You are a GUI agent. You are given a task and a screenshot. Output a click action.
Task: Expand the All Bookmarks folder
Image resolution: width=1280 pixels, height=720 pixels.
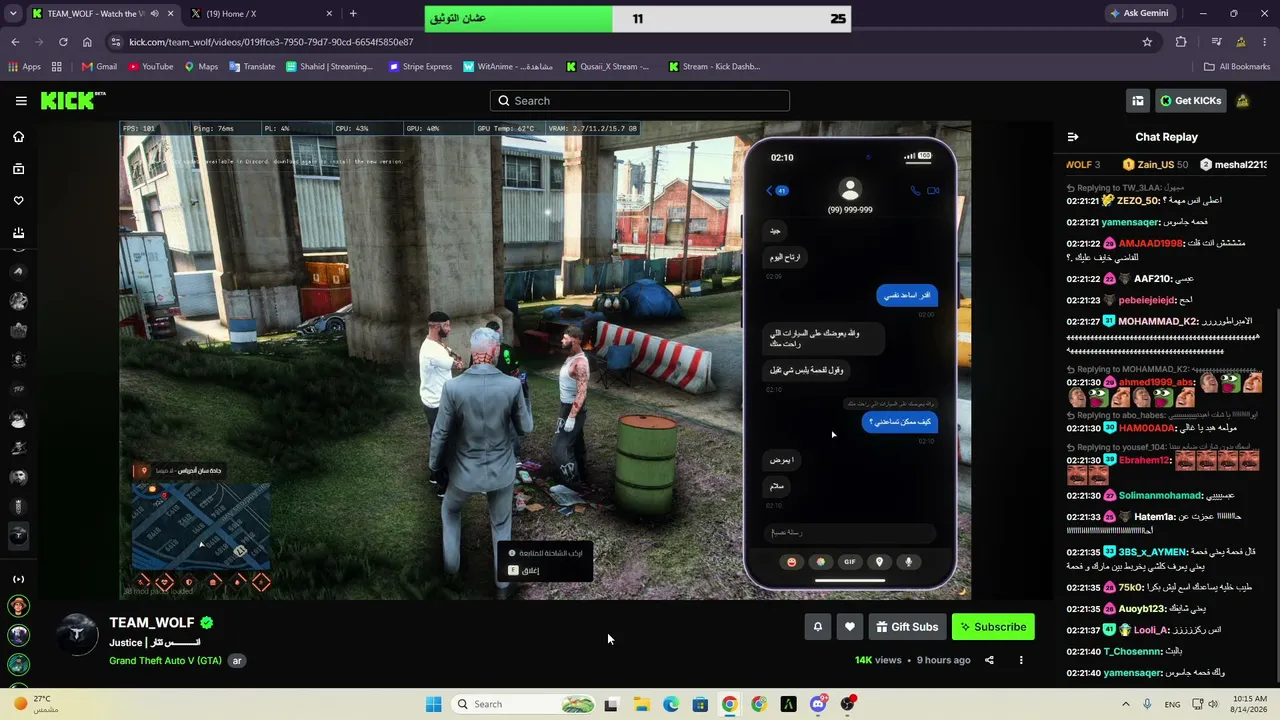pos(1237,67)
